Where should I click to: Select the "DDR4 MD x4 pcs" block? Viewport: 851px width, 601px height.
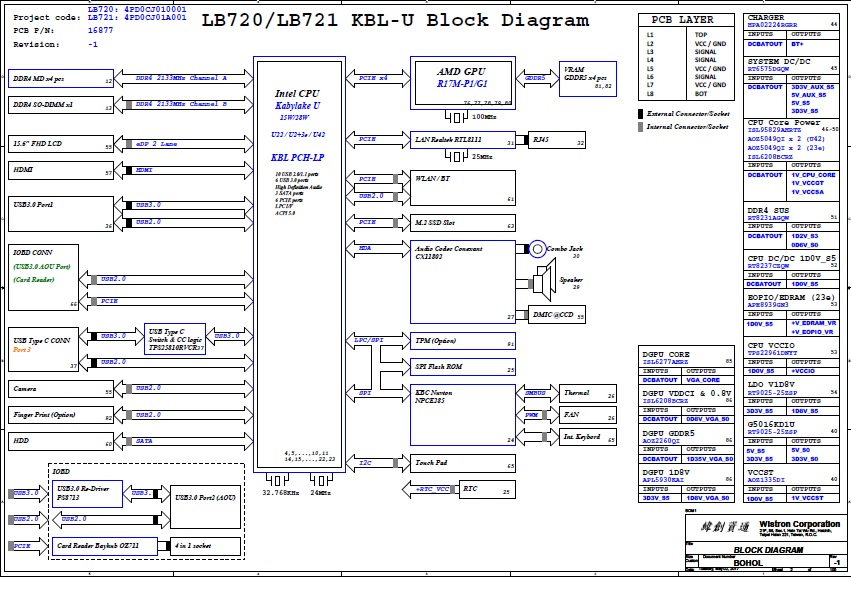pyautogui.click(x=61, y=79)
